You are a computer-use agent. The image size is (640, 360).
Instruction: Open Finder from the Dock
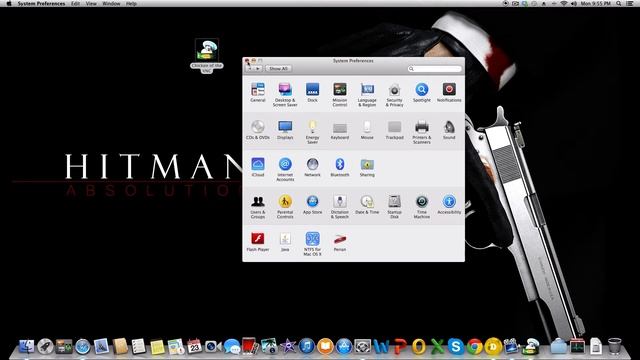pyautogui.click(x=27, y=347)
